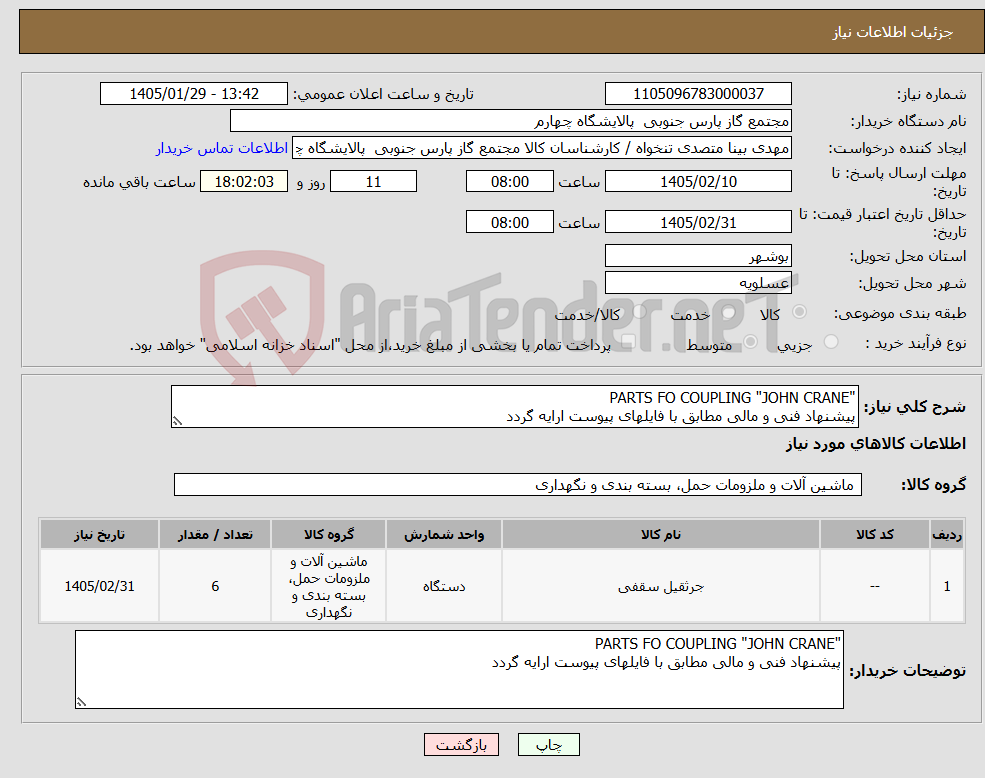
Task: Click the چاپ (print) button
Action: point(548,745)
